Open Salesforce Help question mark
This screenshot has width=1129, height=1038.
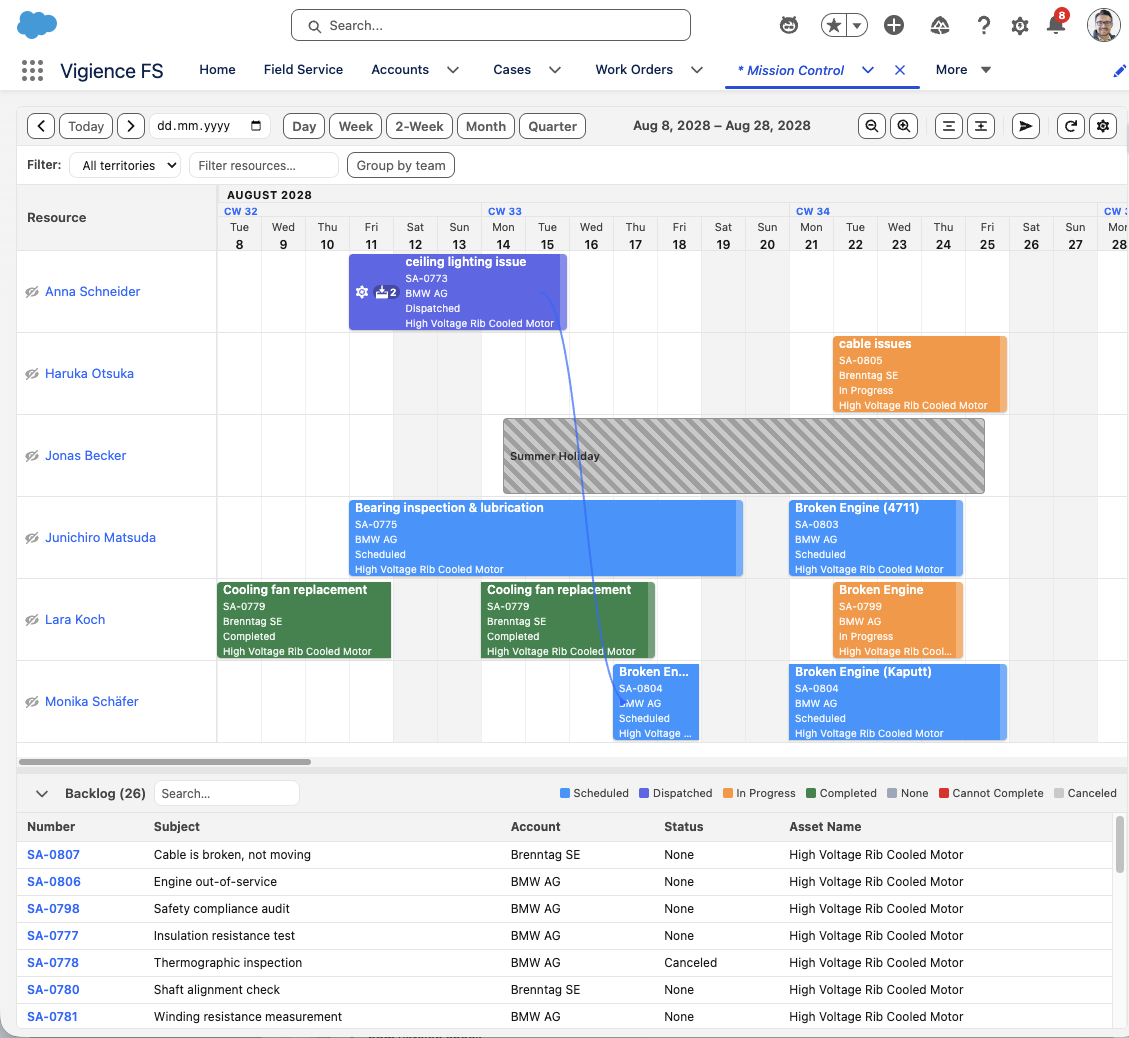pos(984,26)
